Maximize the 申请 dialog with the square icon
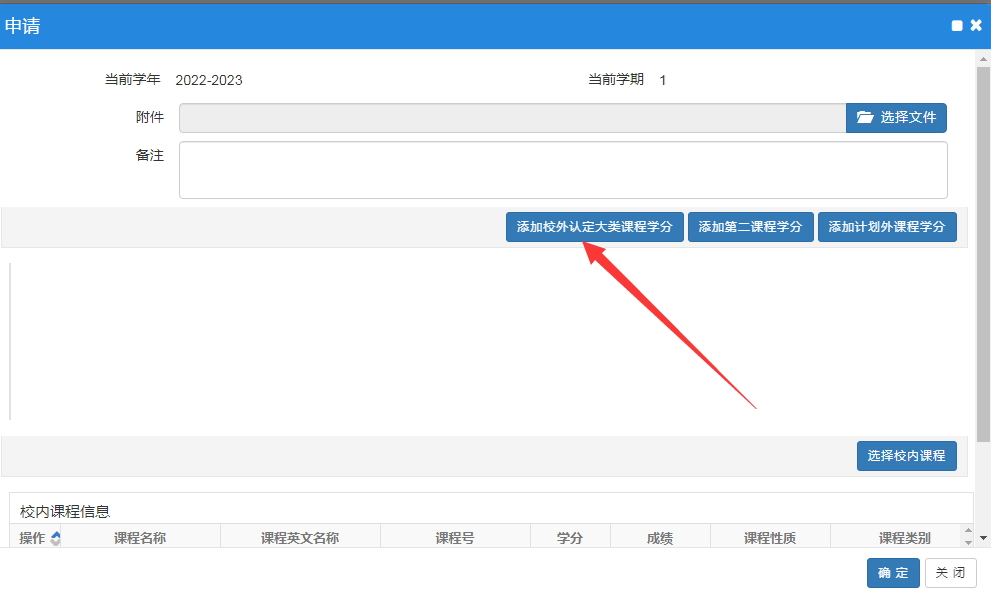Screen dimensions: 991x593 click(957, 25)
